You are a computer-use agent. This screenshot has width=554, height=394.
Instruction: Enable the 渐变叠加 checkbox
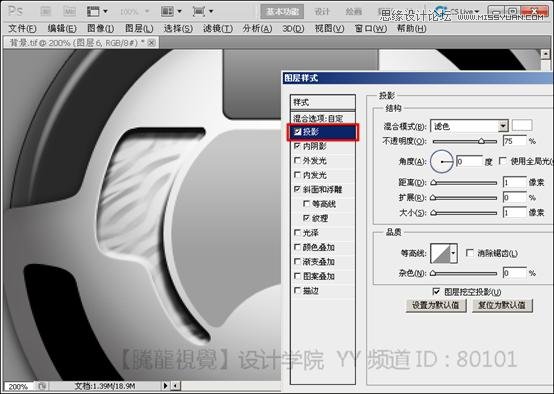tap(297, 262)
